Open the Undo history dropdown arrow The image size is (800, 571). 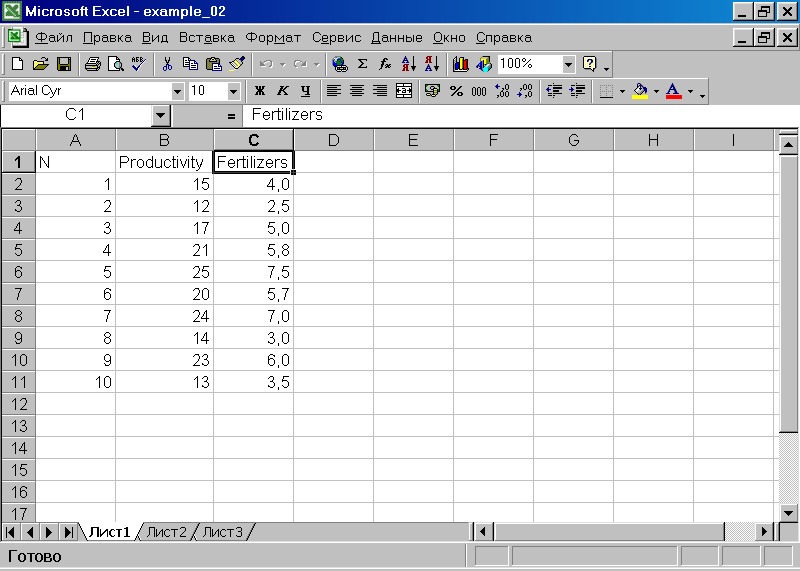pyautogui.click(x=282, y=64)
